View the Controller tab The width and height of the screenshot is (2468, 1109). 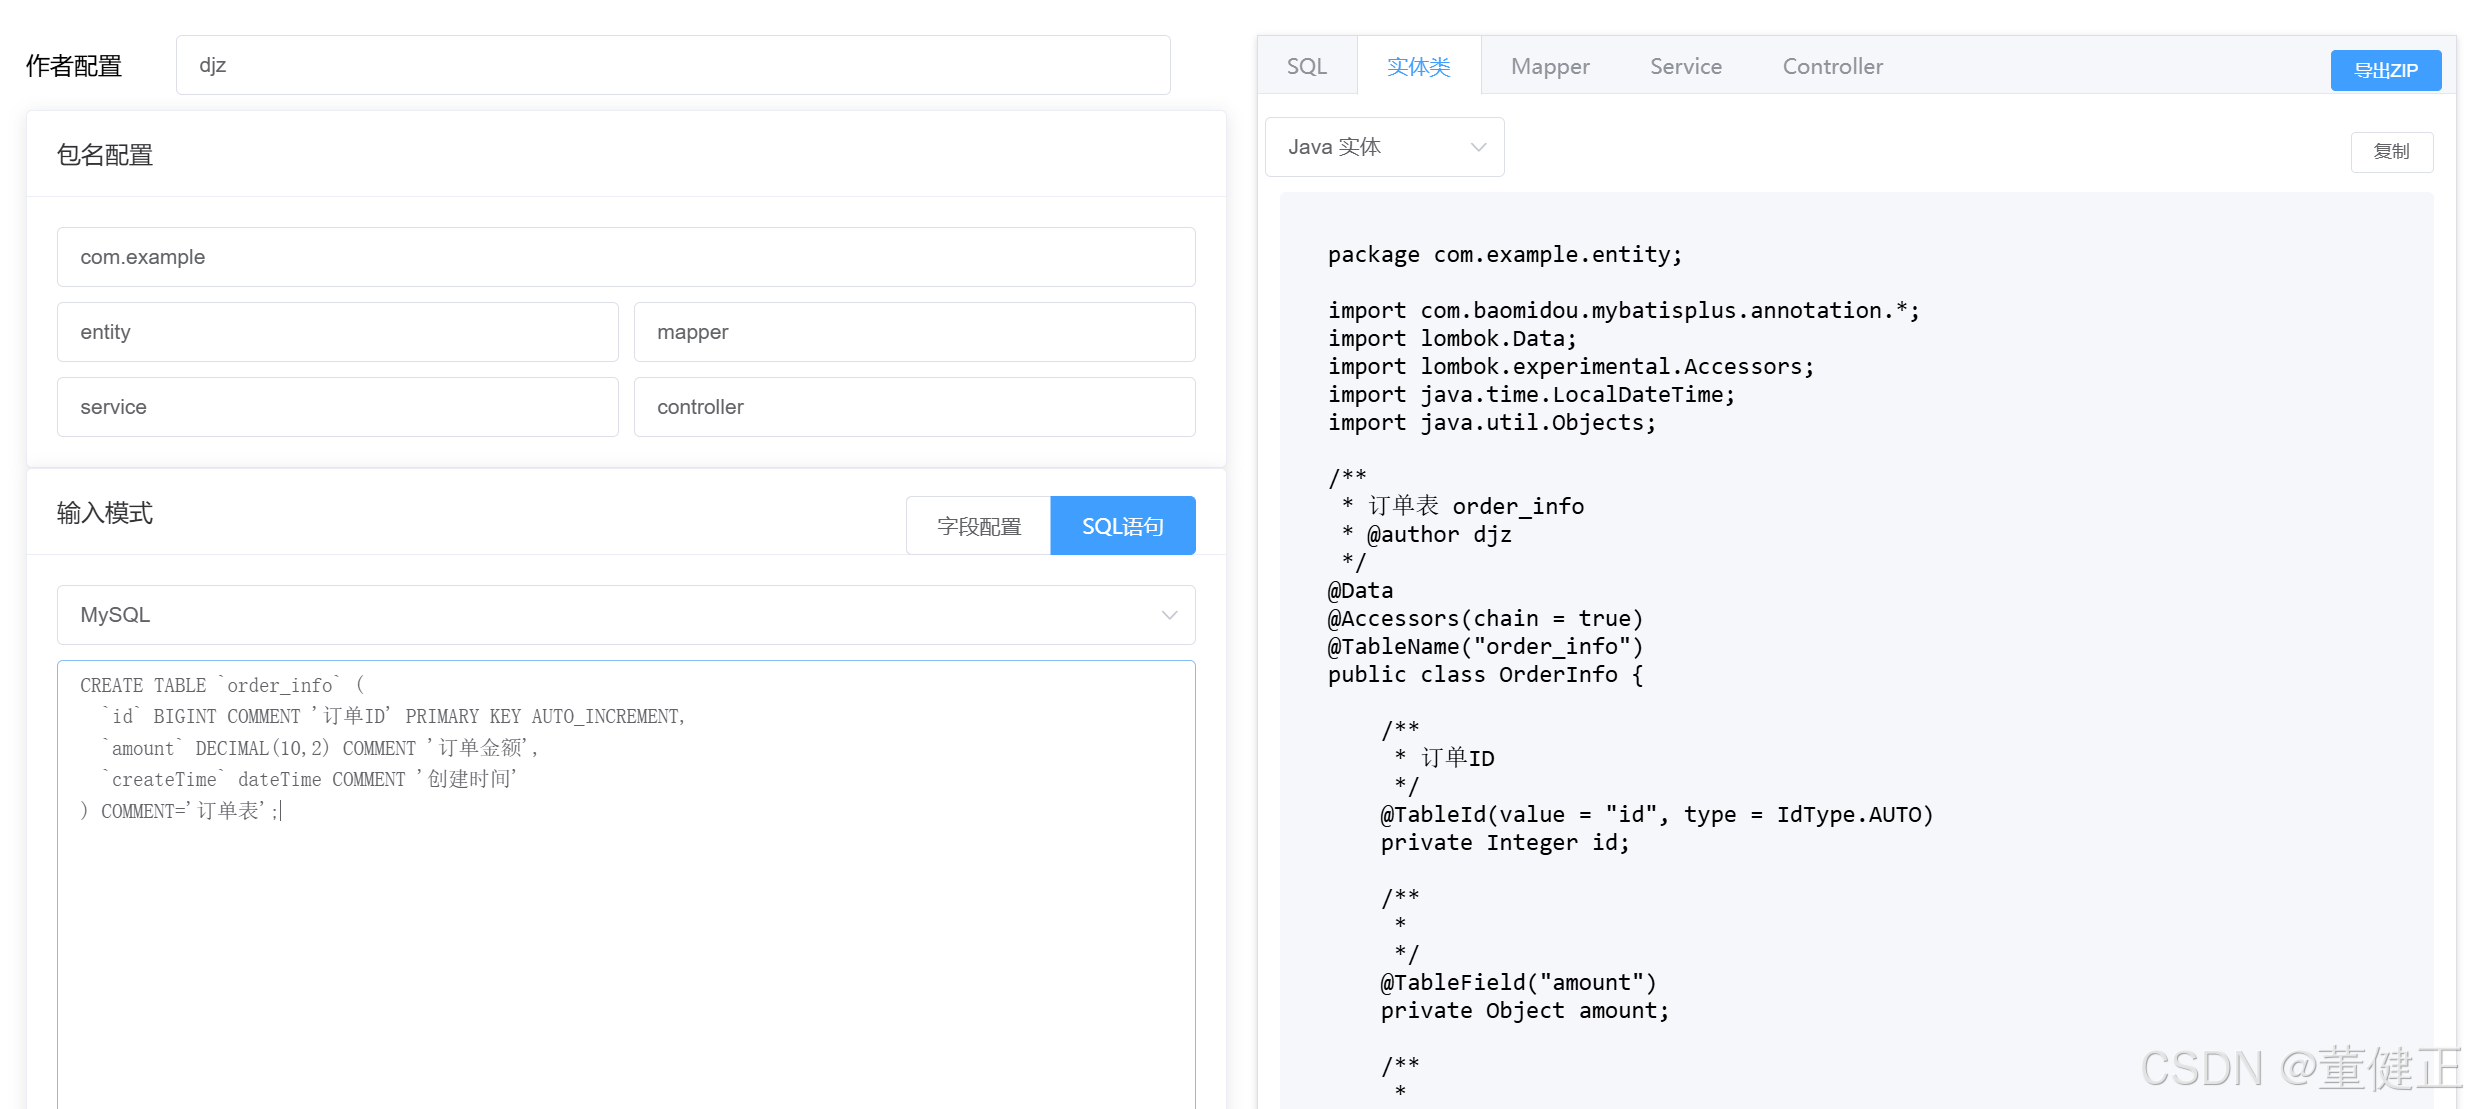pyautogui.click(x=1832, y=67)
